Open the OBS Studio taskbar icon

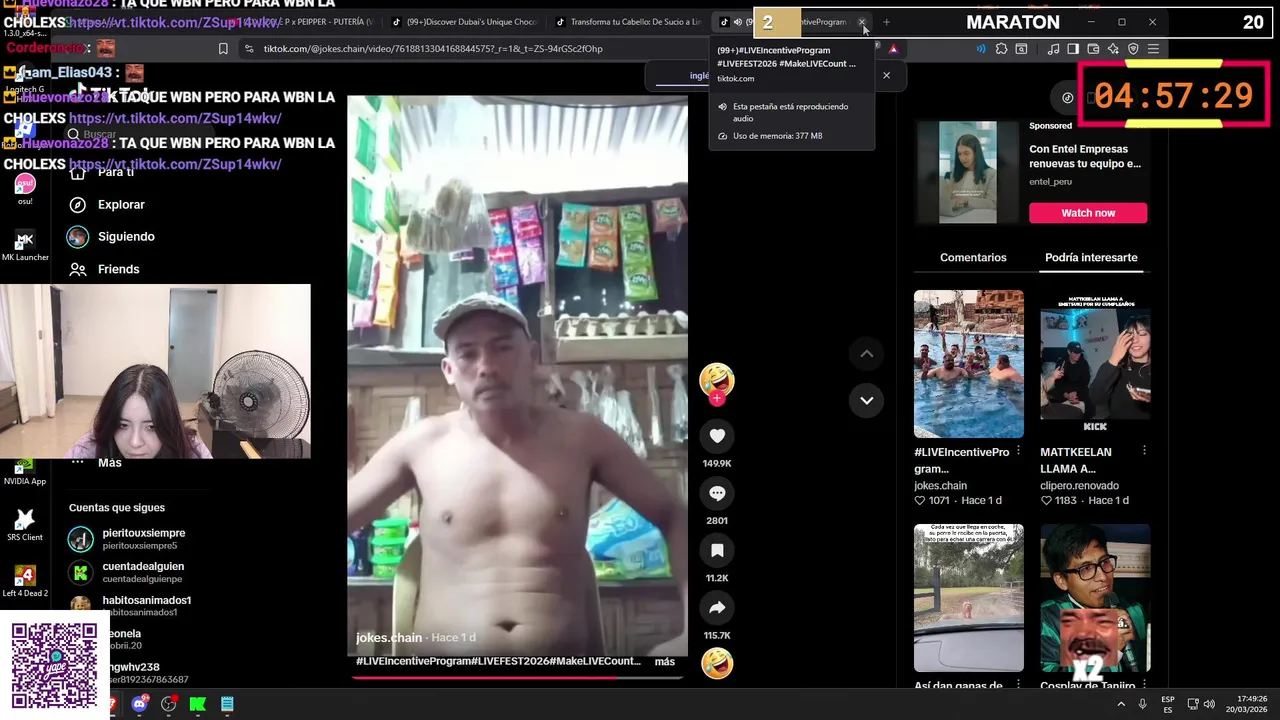tap(169, 704)
